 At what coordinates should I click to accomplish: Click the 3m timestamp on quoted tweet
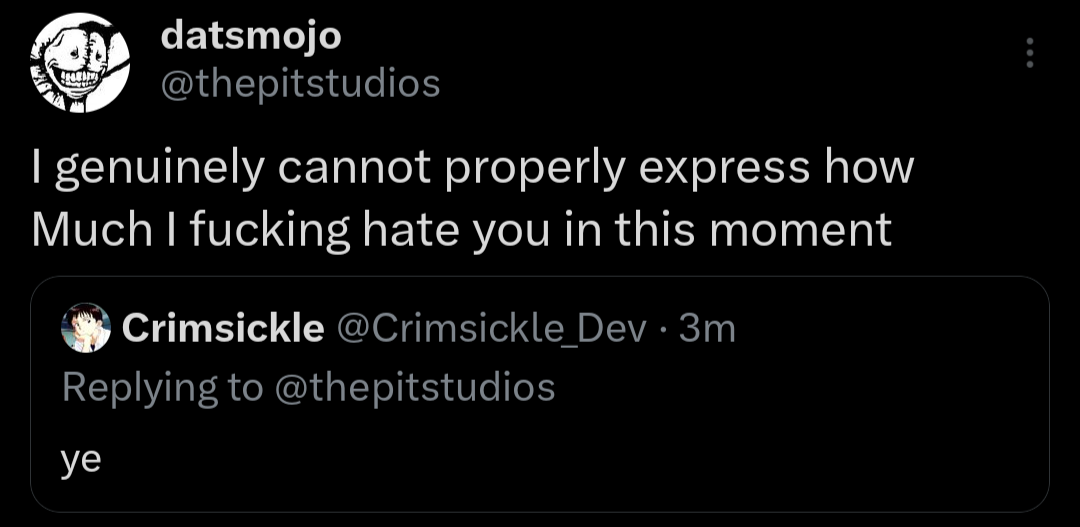pos(707,328)
